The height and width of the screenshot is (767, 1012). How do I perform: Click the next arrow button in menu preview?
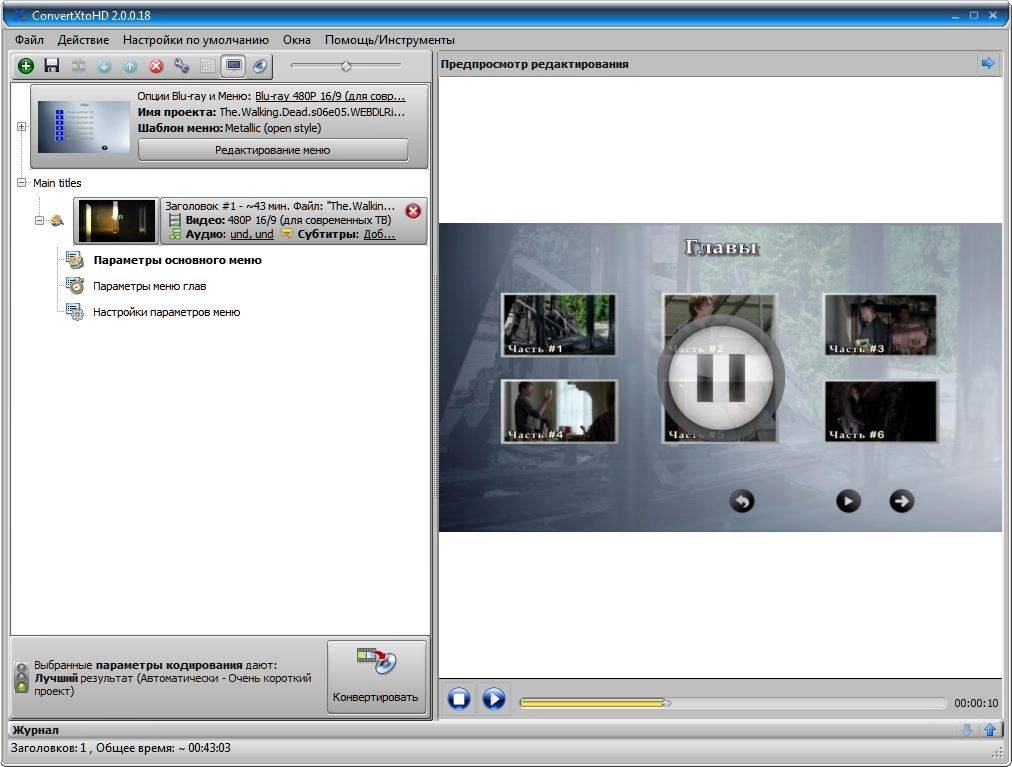click(902, 501)
